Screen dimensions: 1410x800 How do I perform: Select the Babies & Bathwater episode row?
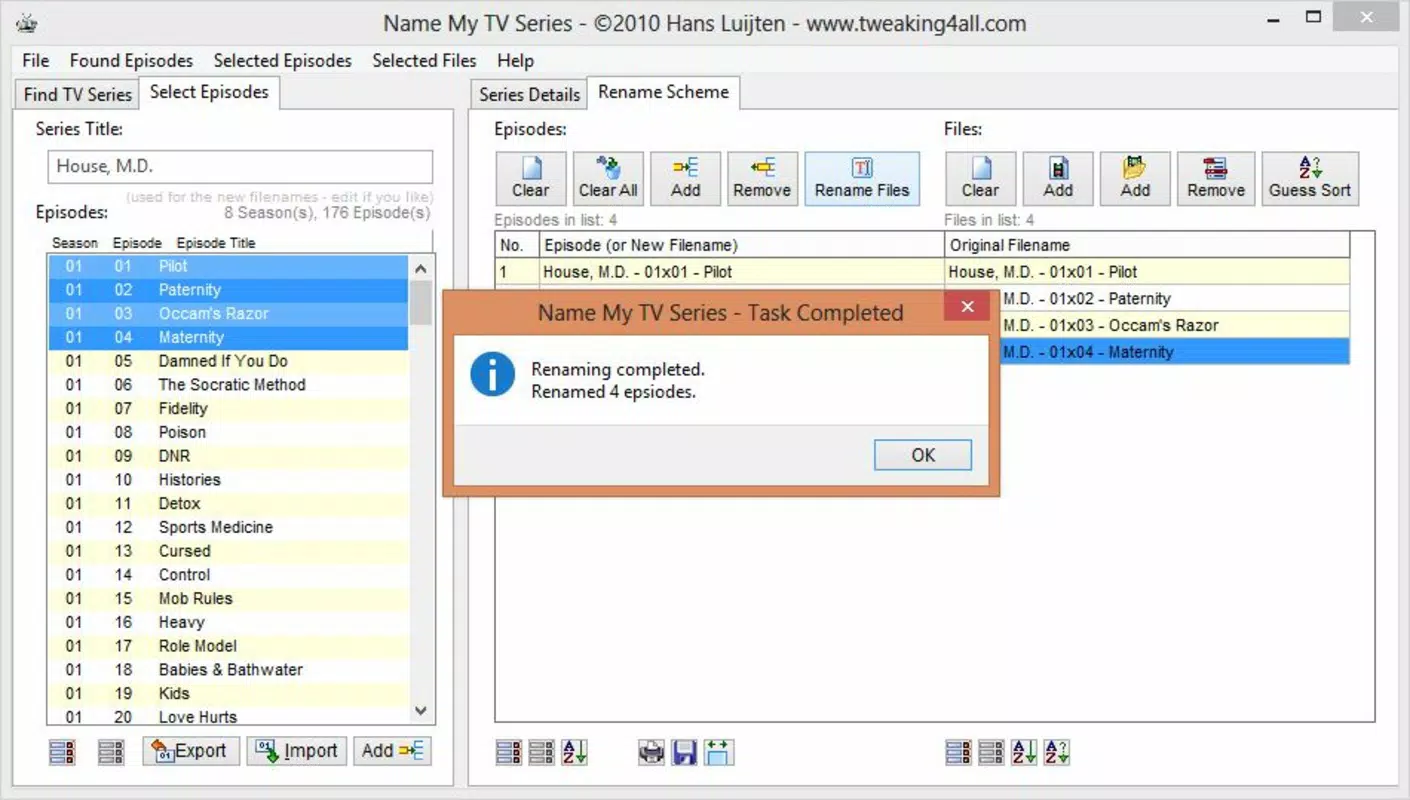tap(228, 670)
